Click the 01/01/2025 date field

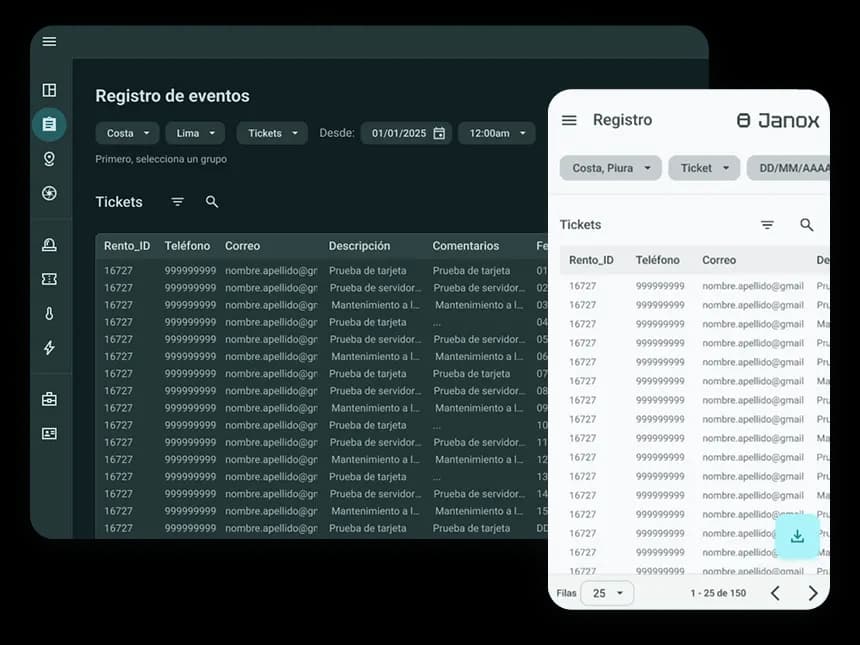[x=406, y=133]
